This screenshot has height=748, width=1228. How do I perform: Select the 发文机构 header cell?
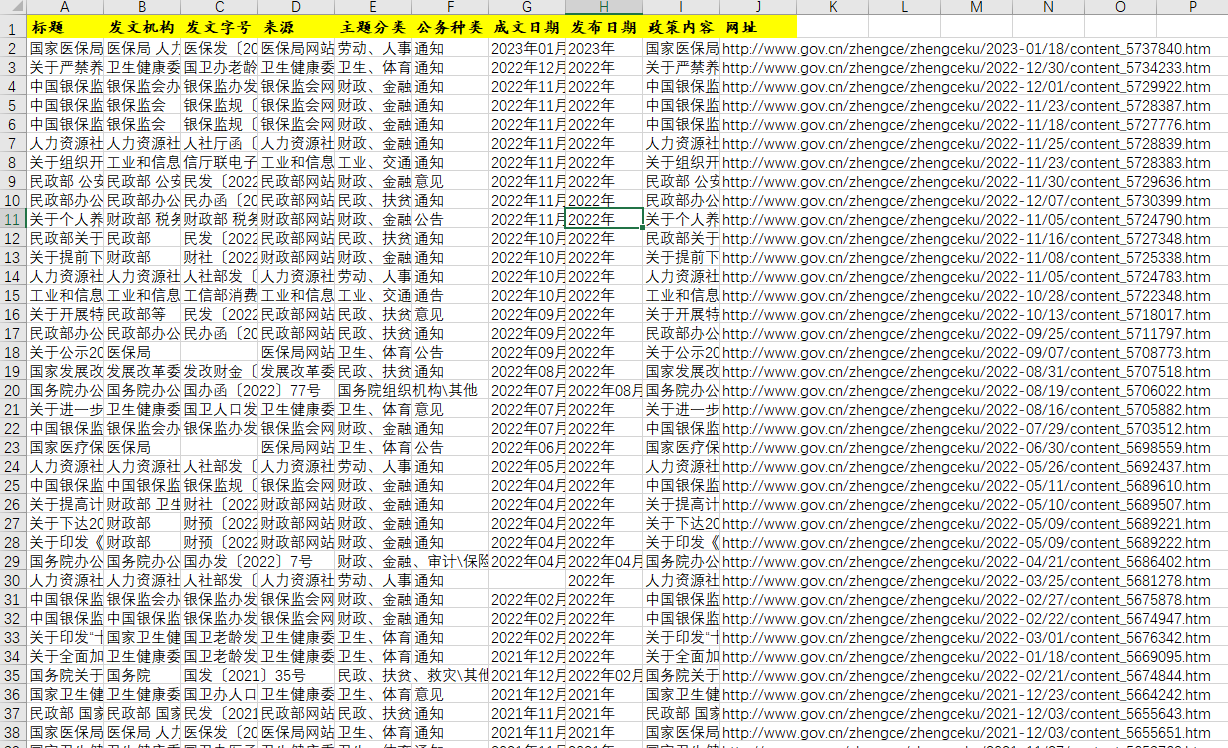click(142, 26)
